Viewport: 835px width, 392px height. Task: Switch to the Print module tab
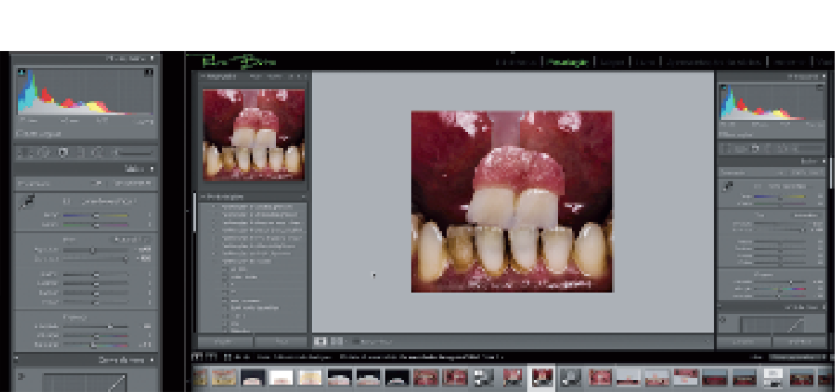click(789, 62)
